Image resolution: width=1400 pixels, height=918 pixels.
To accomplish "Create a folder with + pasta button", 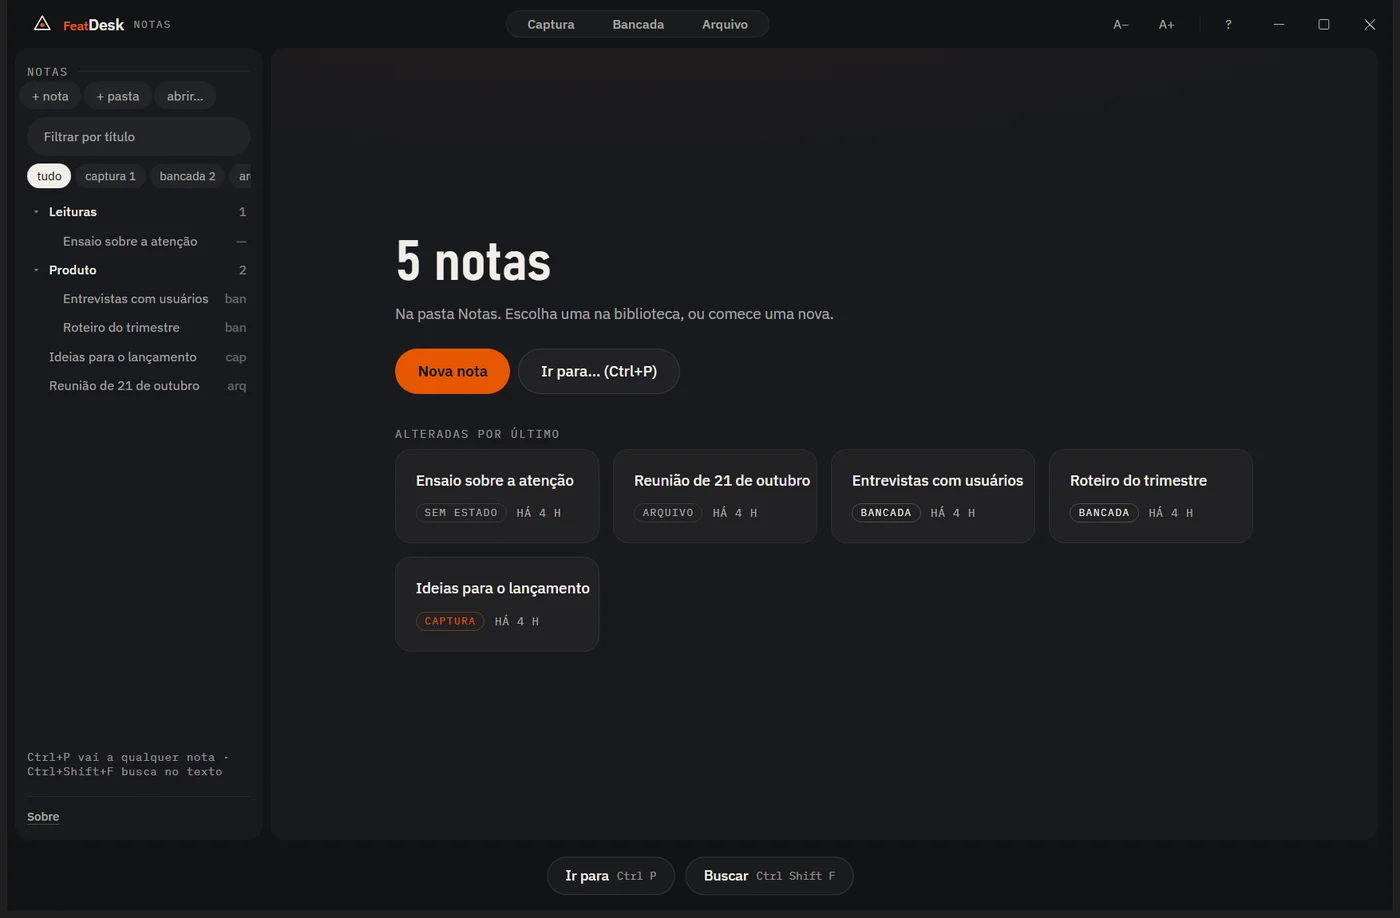I will click(x=118, y=96).
